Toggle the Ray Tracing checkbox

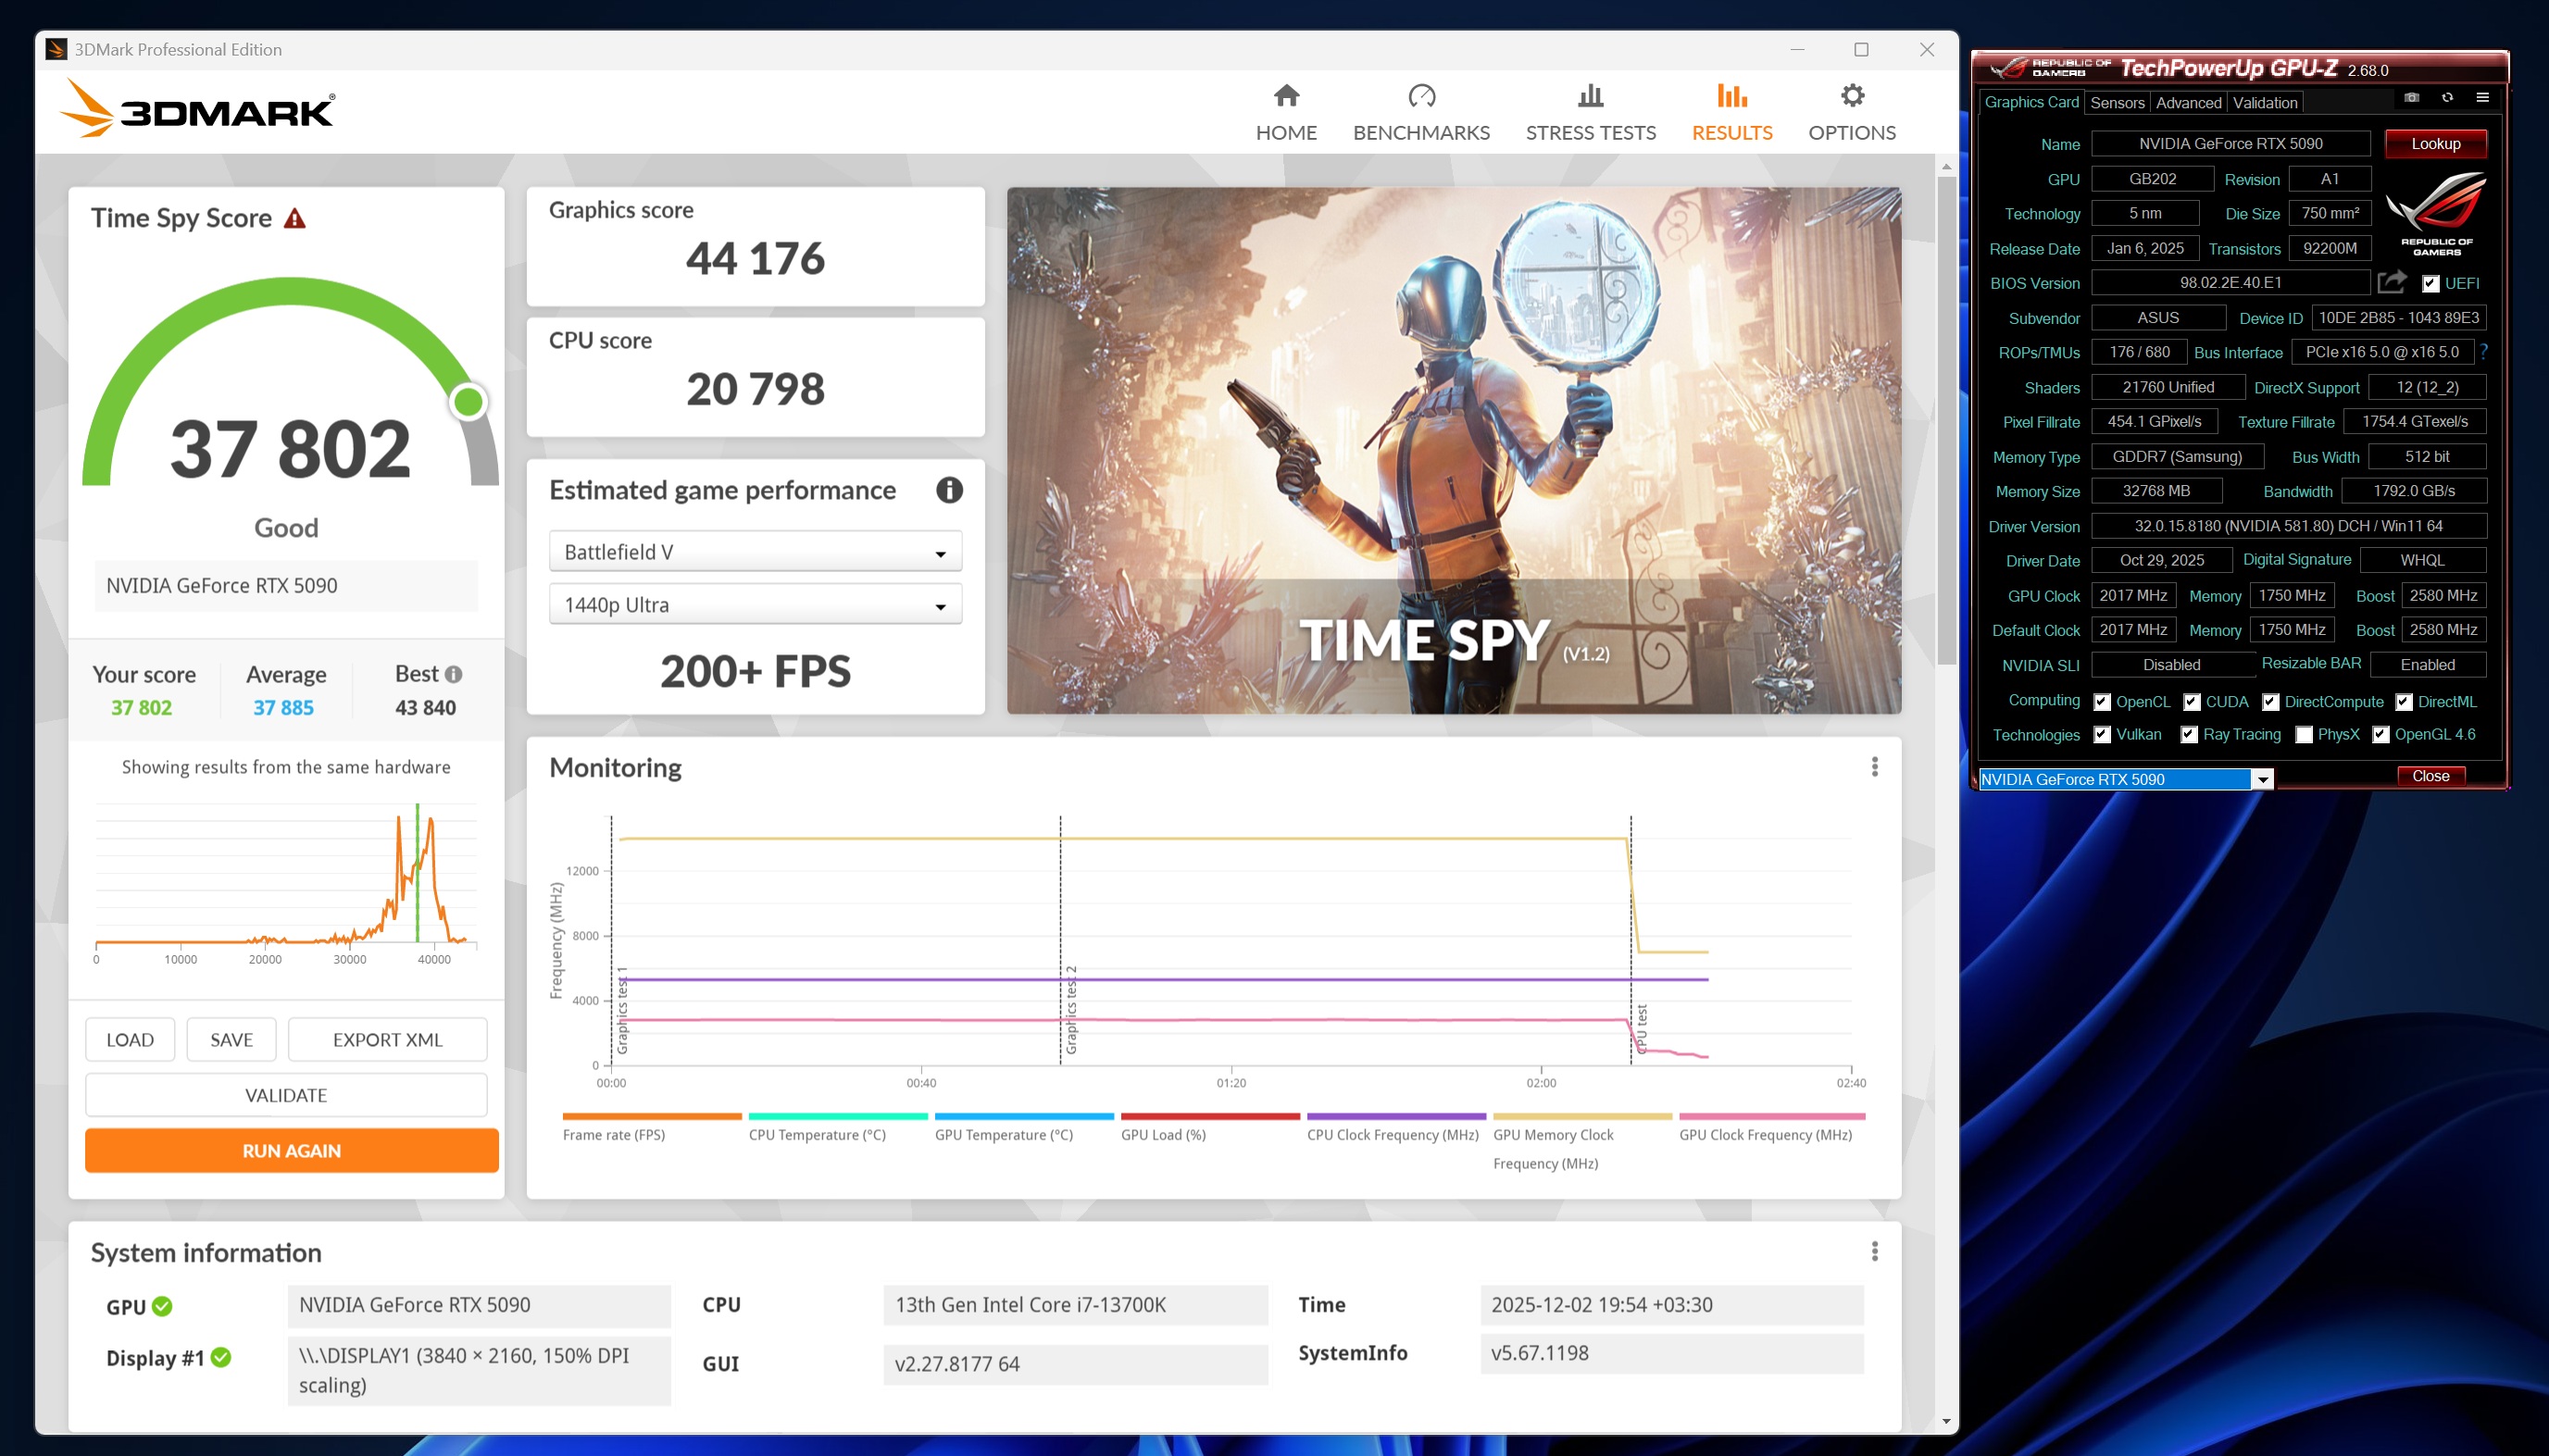tap(2188, 735)
